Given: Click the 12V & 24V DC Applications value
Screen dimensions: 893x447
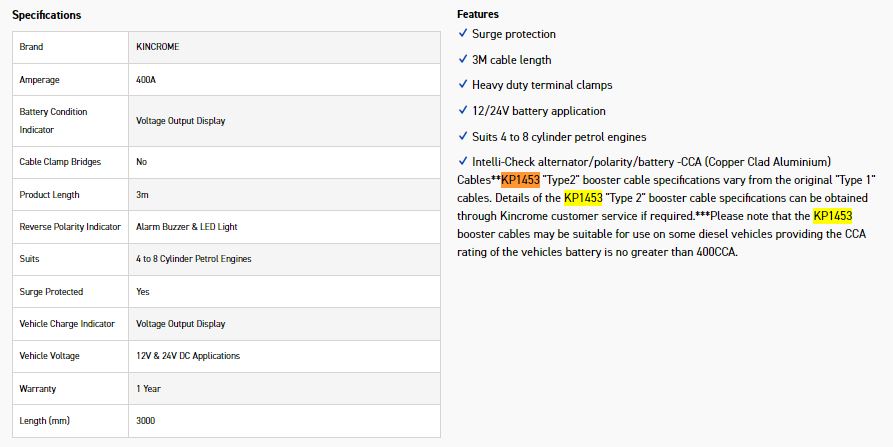Looking at the screenshot, I should [x=188, y=356].
